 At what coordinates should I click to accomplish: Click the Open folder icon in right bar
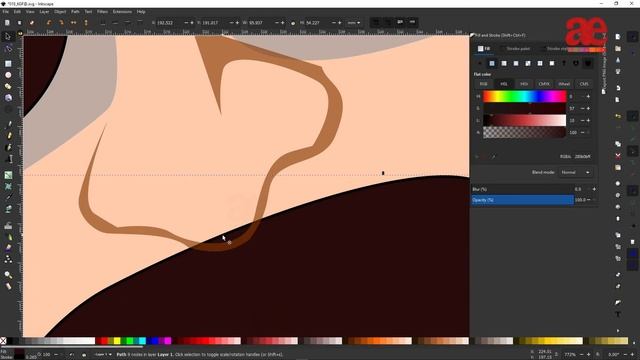[618, 49]
